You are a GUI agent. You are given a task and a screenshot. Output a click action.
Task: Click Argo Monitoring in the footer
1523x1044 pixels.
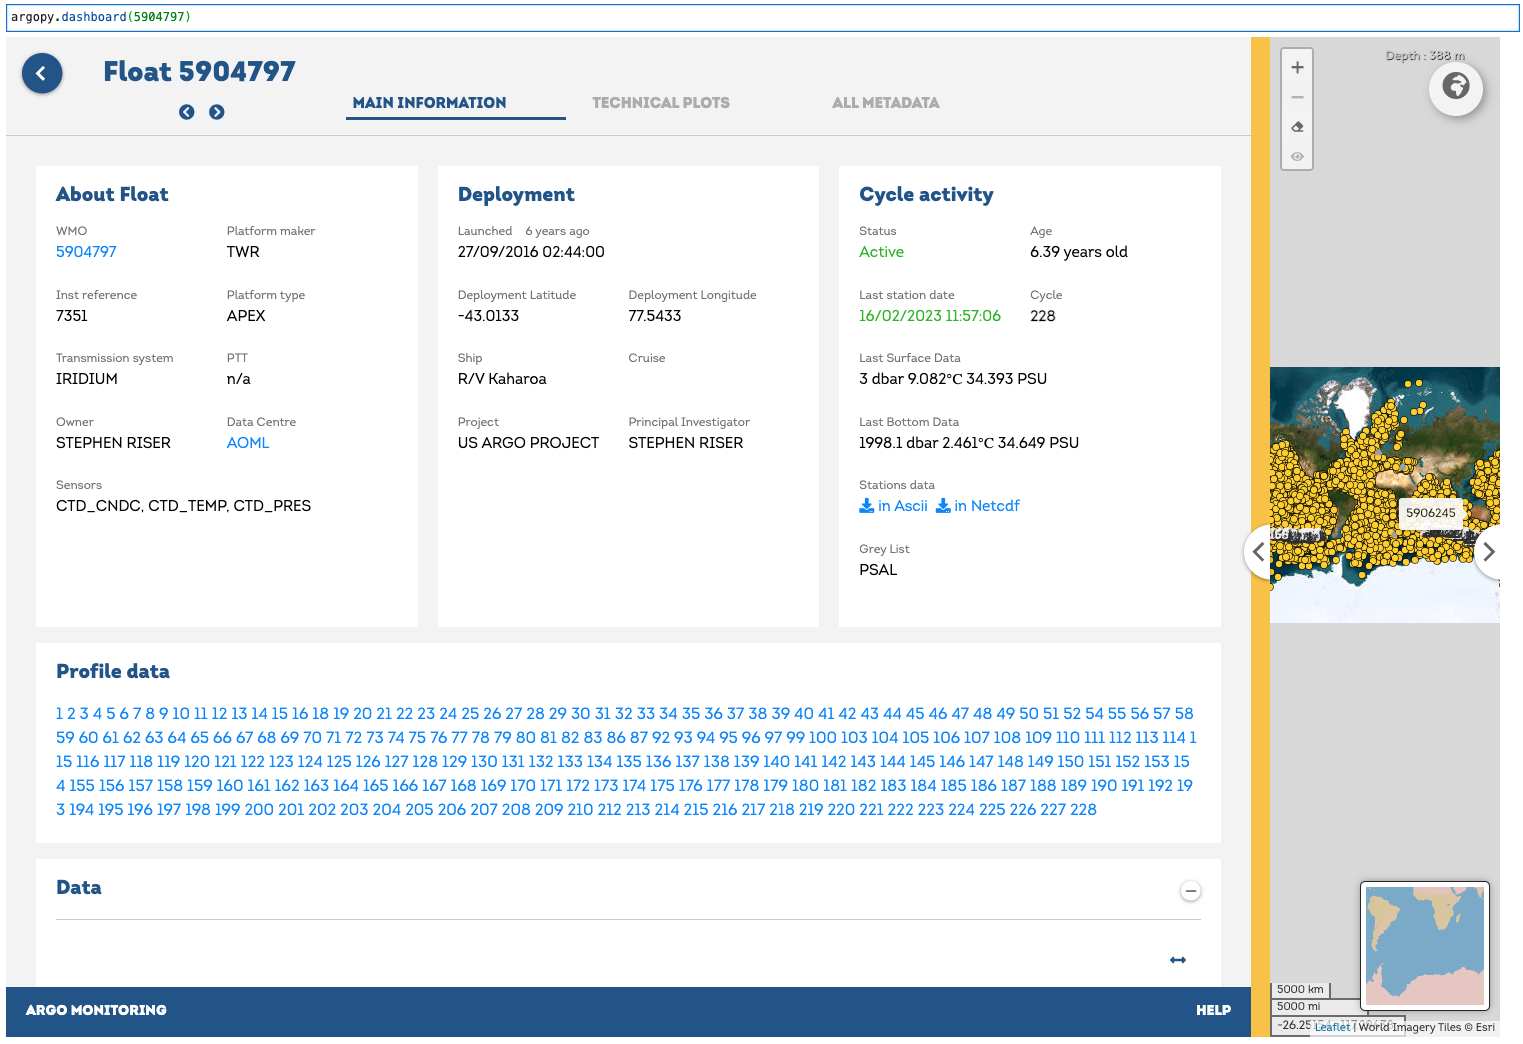click(x=96, y=1010)
